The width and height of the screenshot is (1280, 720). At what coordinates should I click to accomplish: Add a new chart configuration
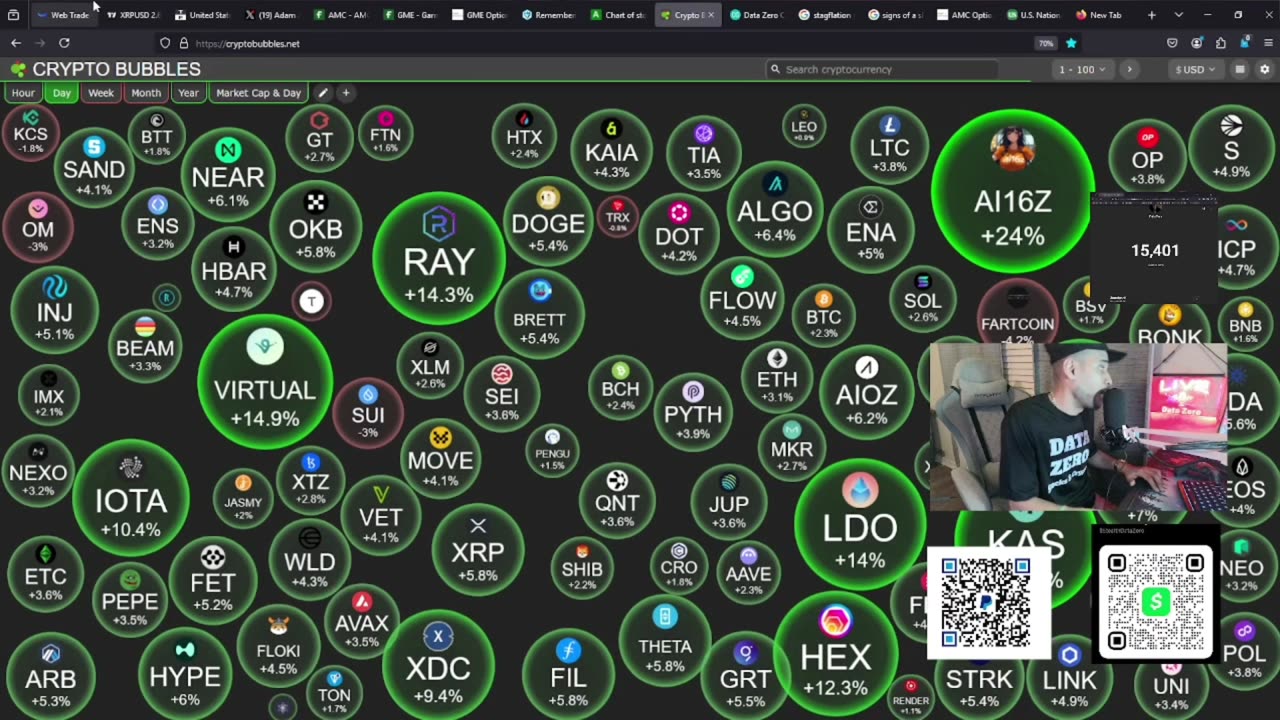click(x=346, y=93)
